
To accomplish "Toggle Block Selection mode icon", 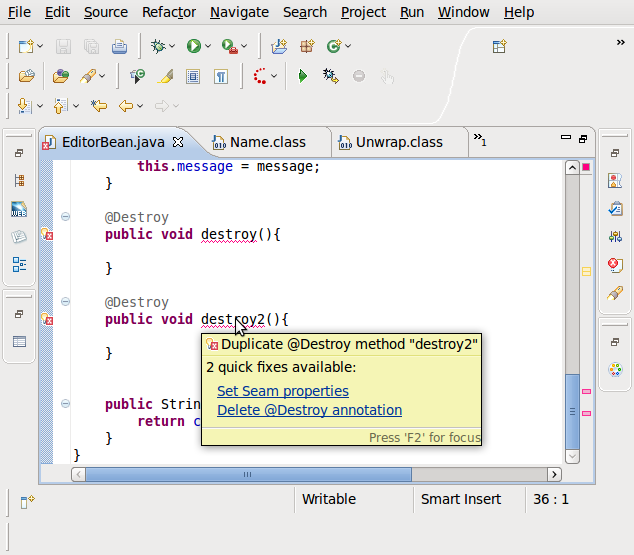I will [193, 76].
